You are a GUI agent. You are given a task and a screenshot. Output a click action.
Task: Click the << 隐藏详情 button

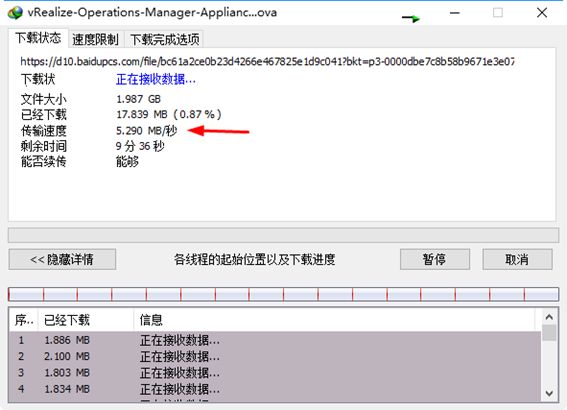pos(62,259)
